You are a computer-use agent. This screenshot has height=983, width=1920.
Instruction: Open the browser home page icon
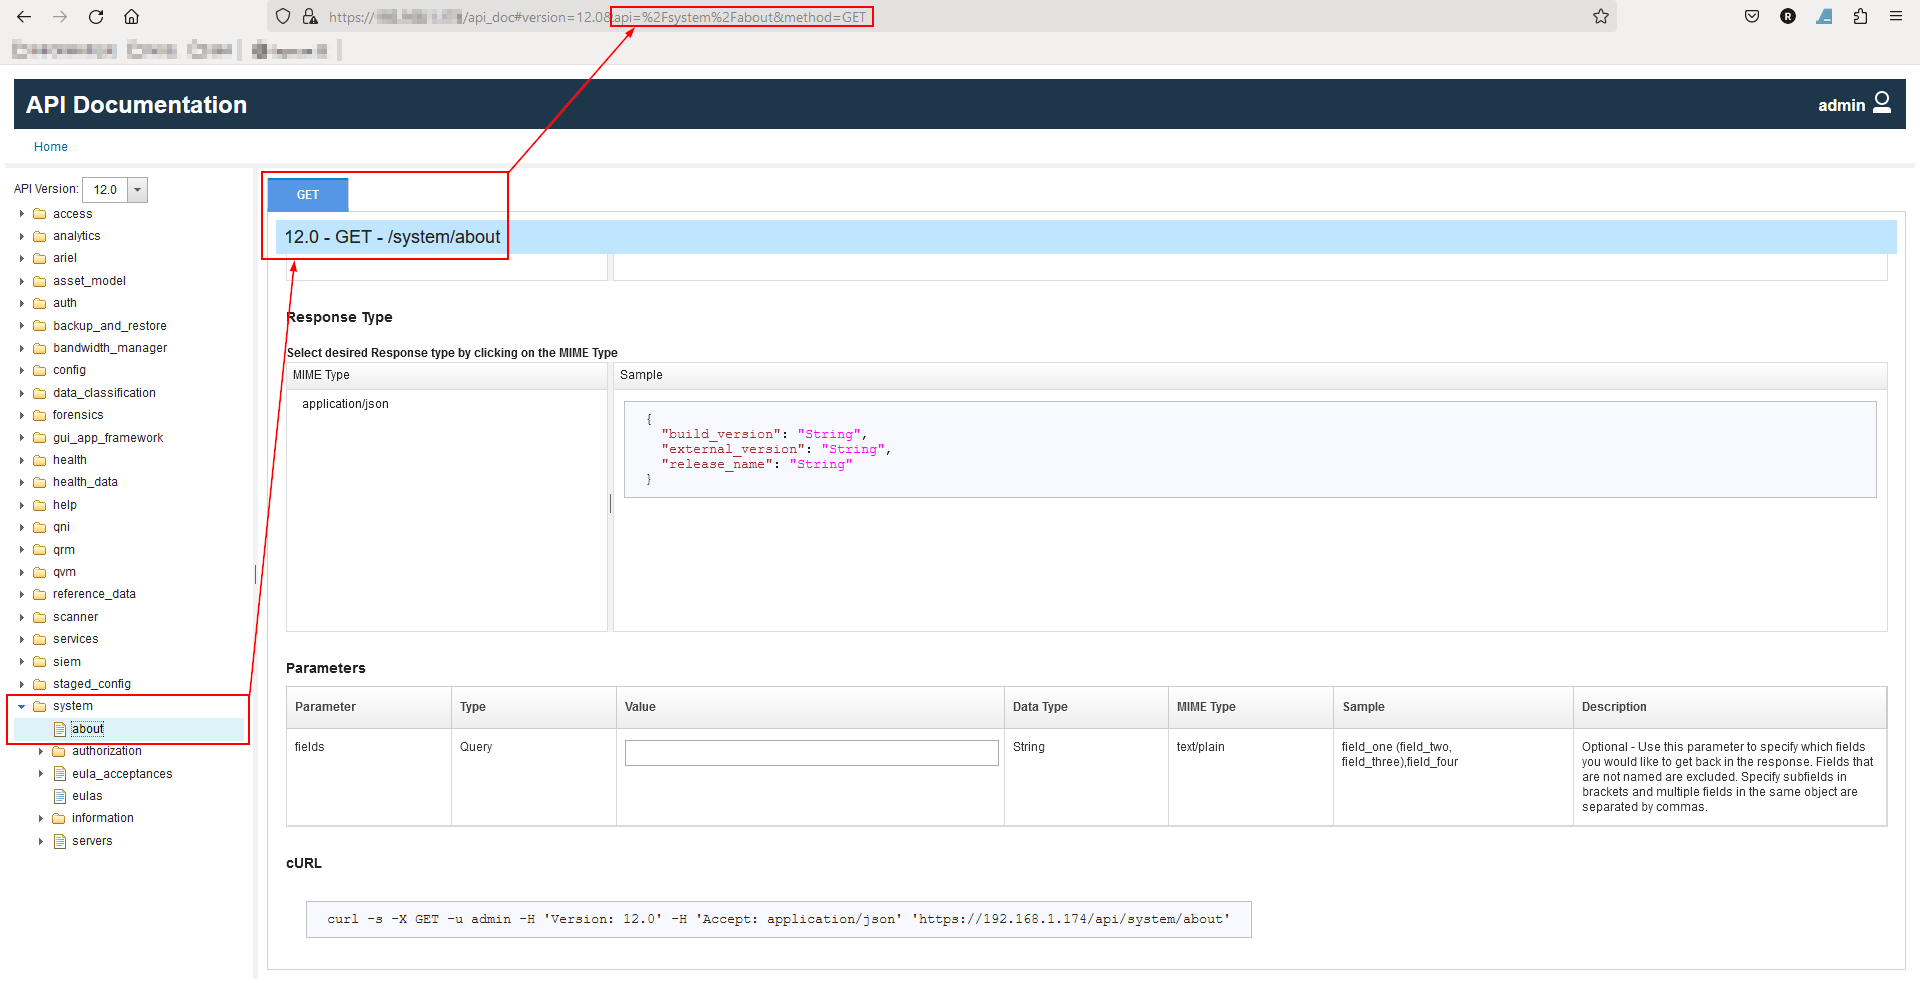(131, 17)
